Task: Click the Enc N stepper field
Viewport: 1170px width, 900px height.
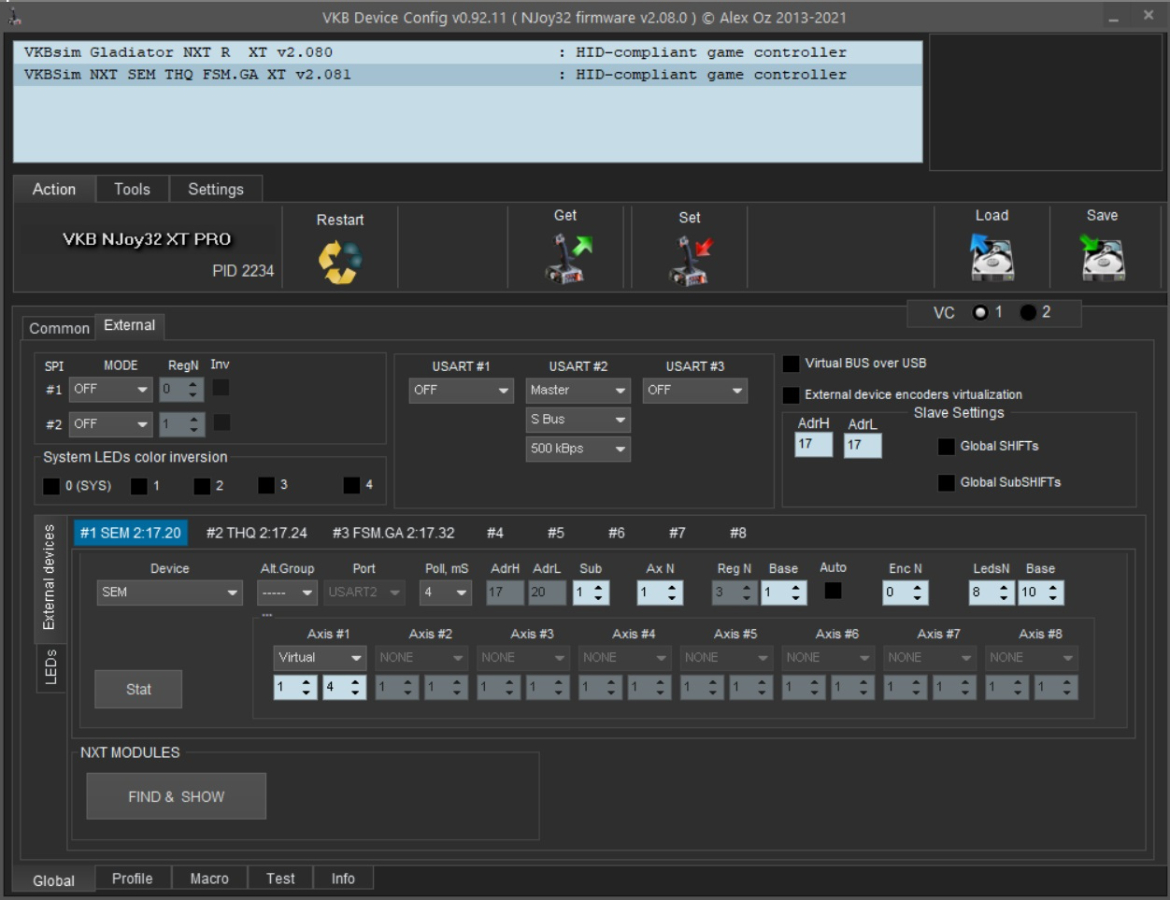Action: point(905,593)
